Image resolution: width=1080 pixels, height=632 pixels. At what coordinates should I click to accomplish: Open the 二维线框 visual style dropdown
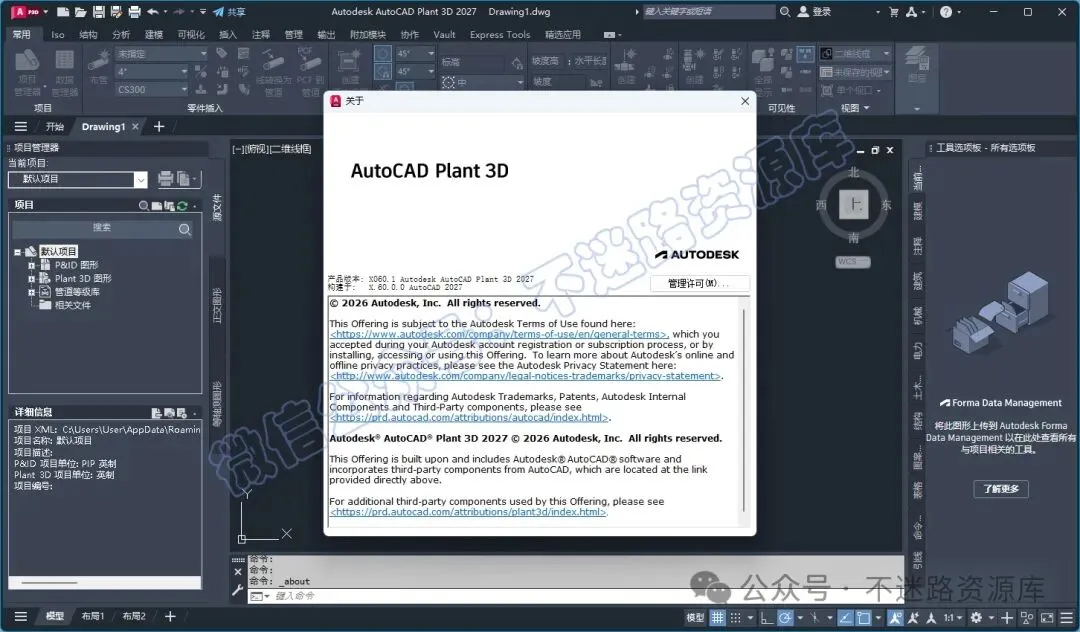(856, 54)
